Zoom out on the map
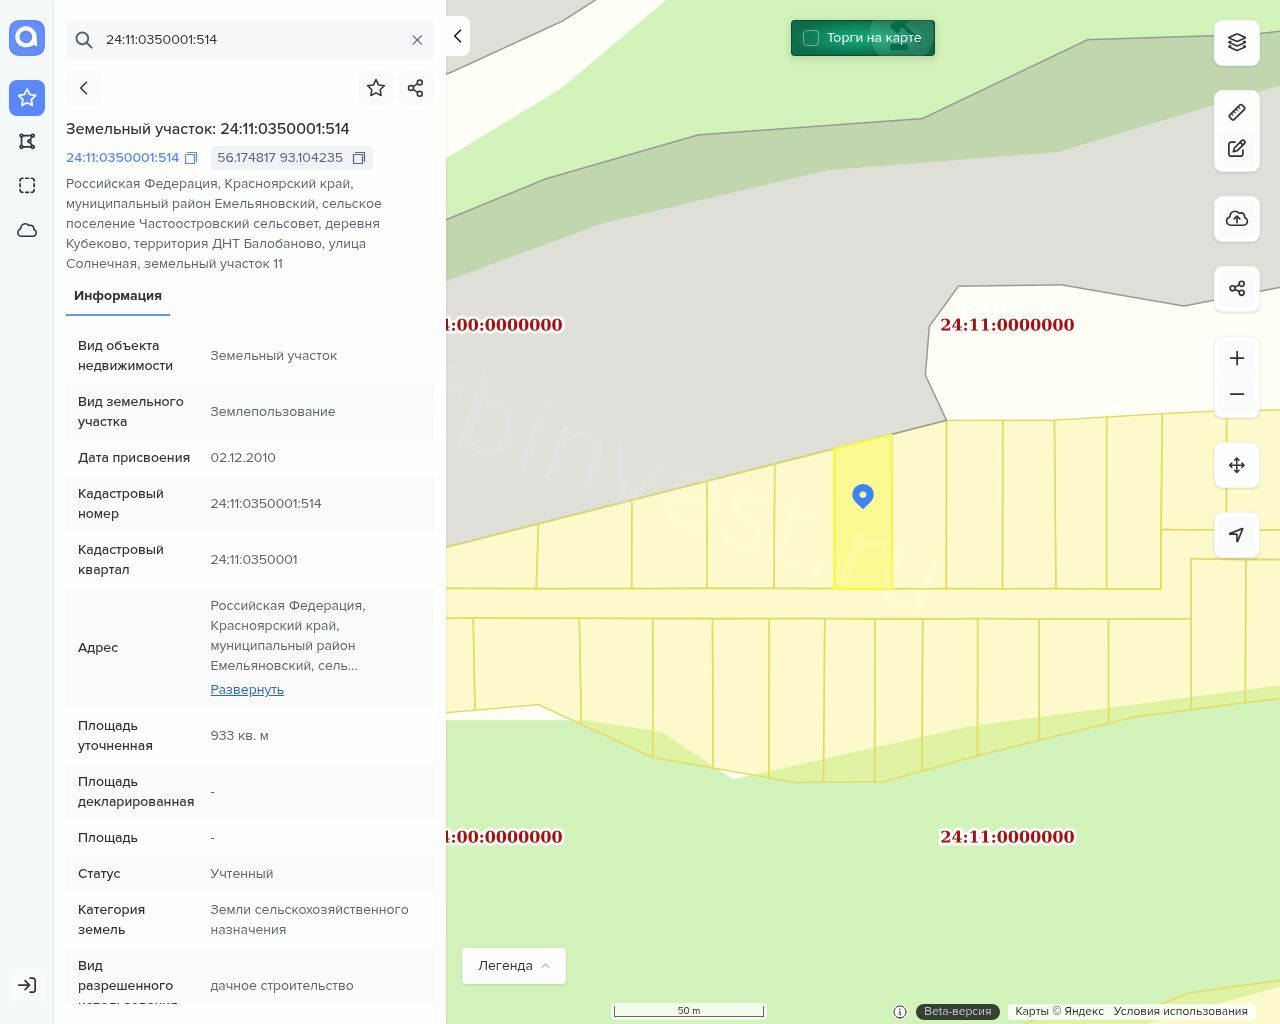The width and height of the screenshot is (1280, 1024). pos(1236,395)
